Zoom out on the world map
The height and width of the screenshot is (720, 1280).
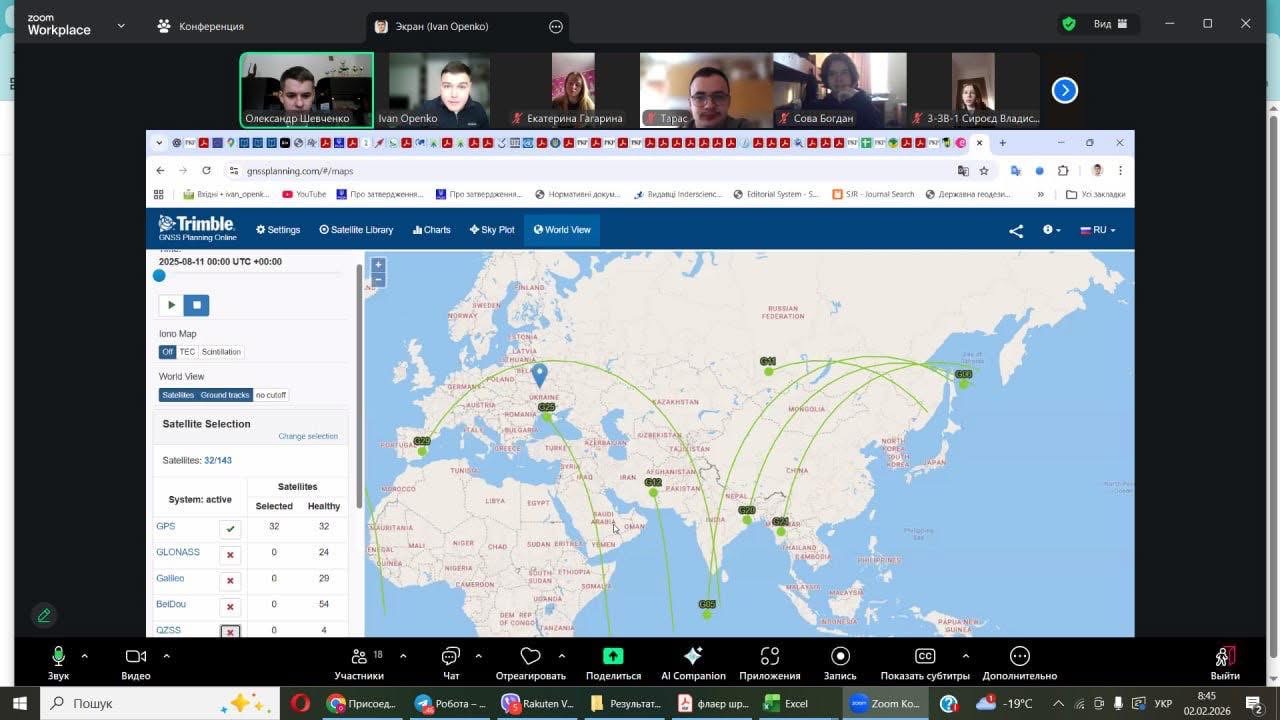tap(377, 280)
